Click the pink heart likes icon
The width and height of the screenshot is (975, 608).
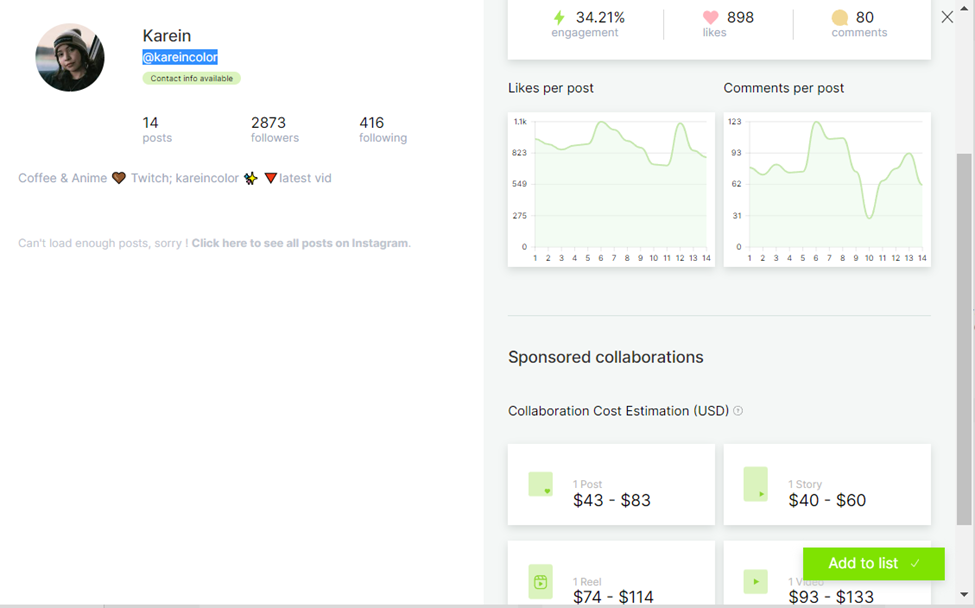pos(711,17)
